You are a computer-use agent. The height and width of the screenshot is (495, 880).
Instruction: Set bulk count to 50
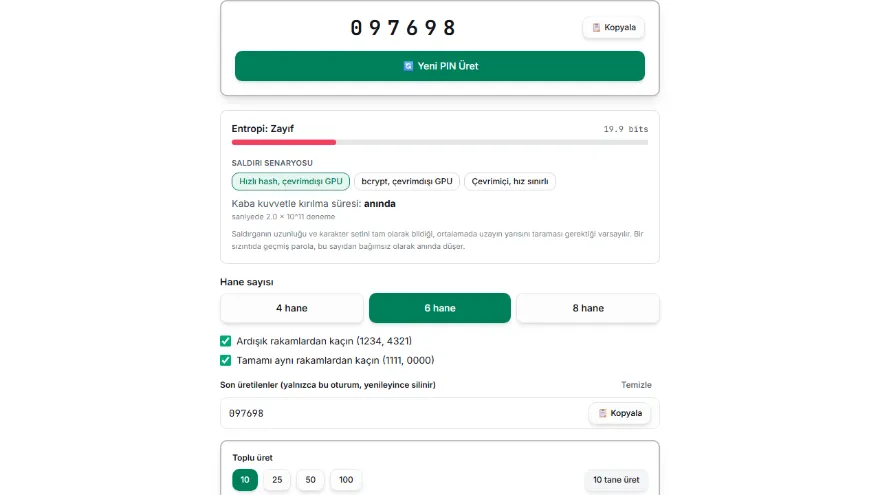click(310, 480)
